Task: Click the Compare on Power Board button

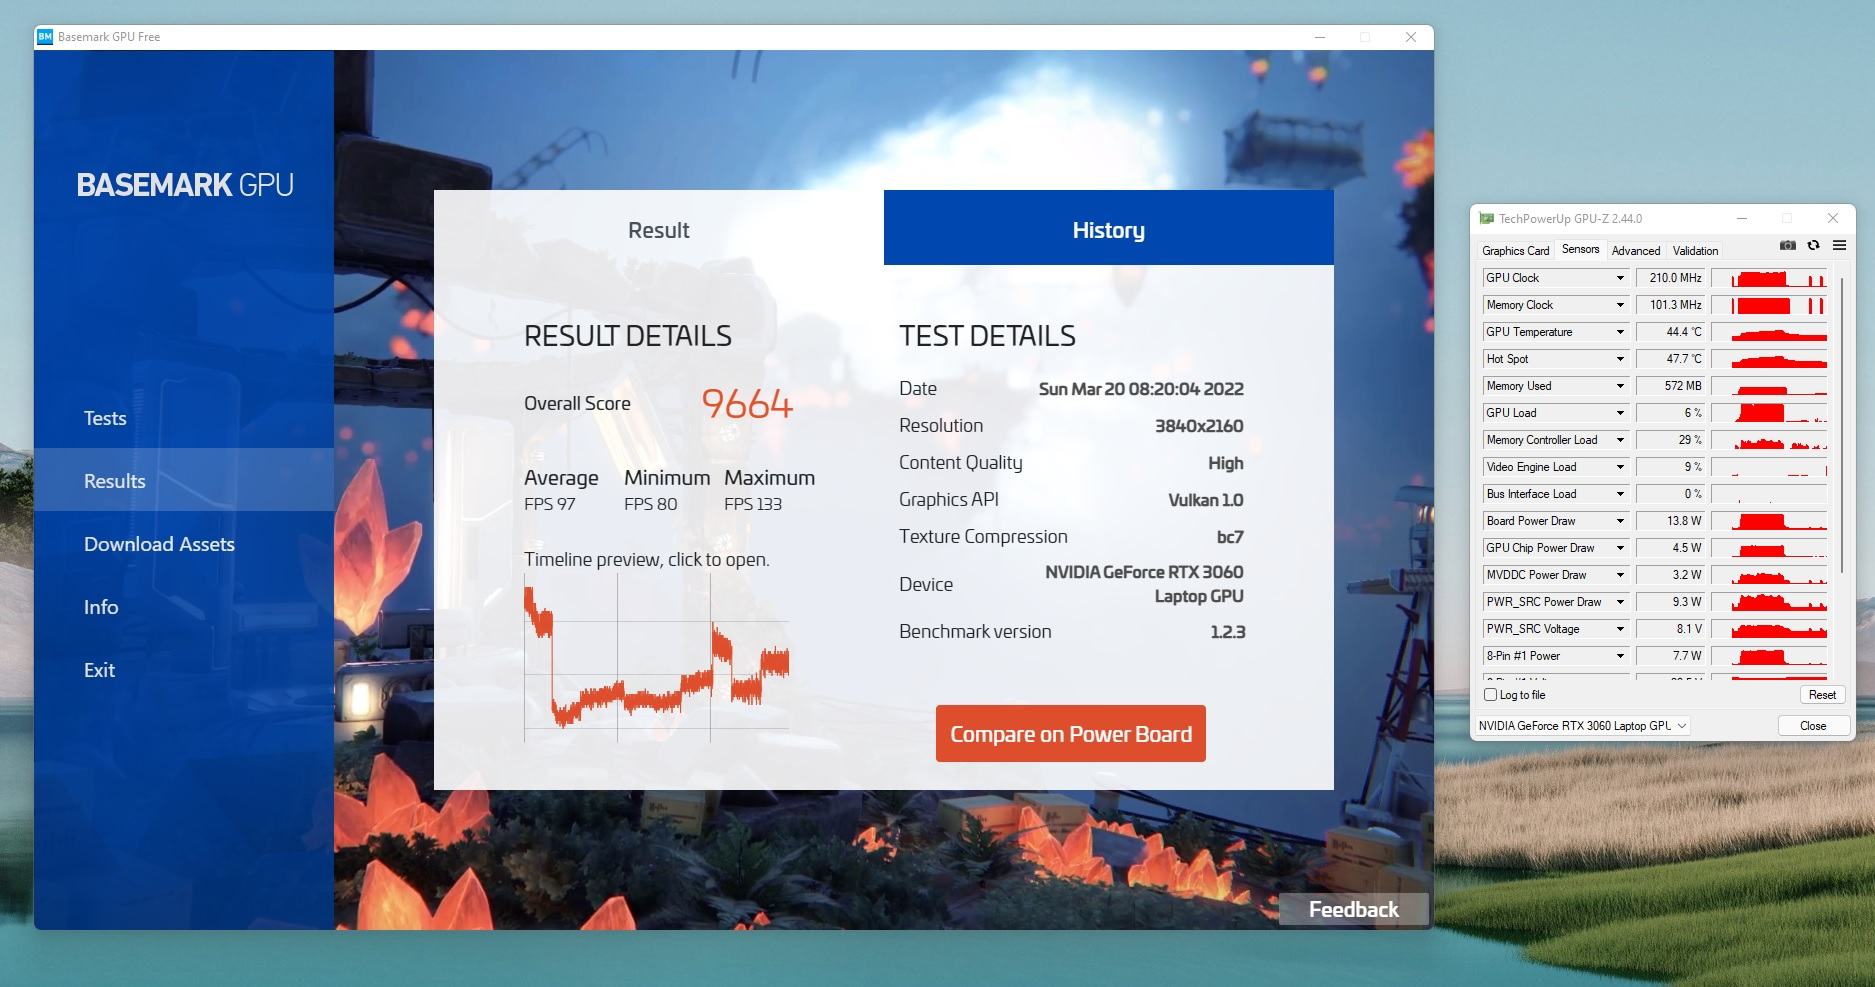Action: [x=1071, y=734]
